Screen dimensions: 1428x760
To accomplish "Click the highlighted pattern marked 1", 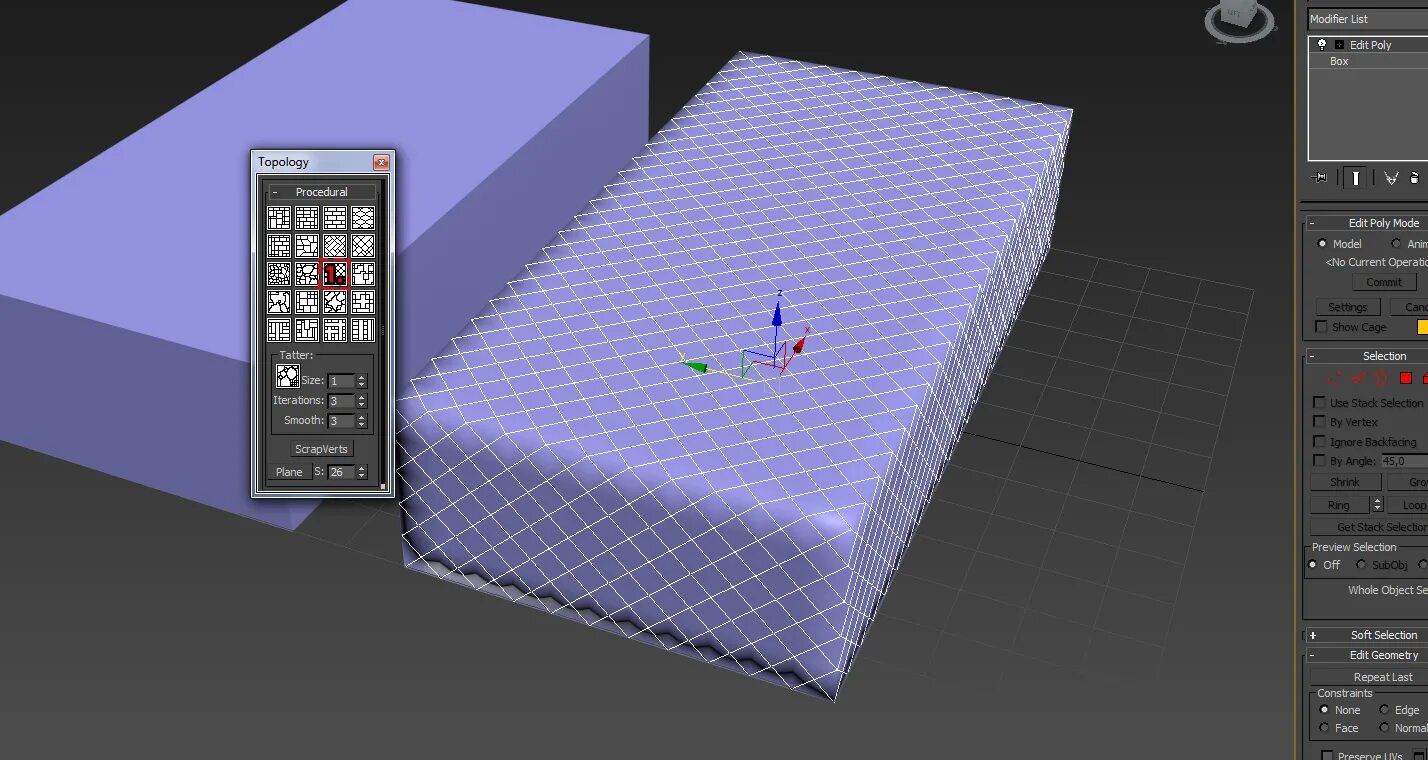I will (x=335, y=273).
